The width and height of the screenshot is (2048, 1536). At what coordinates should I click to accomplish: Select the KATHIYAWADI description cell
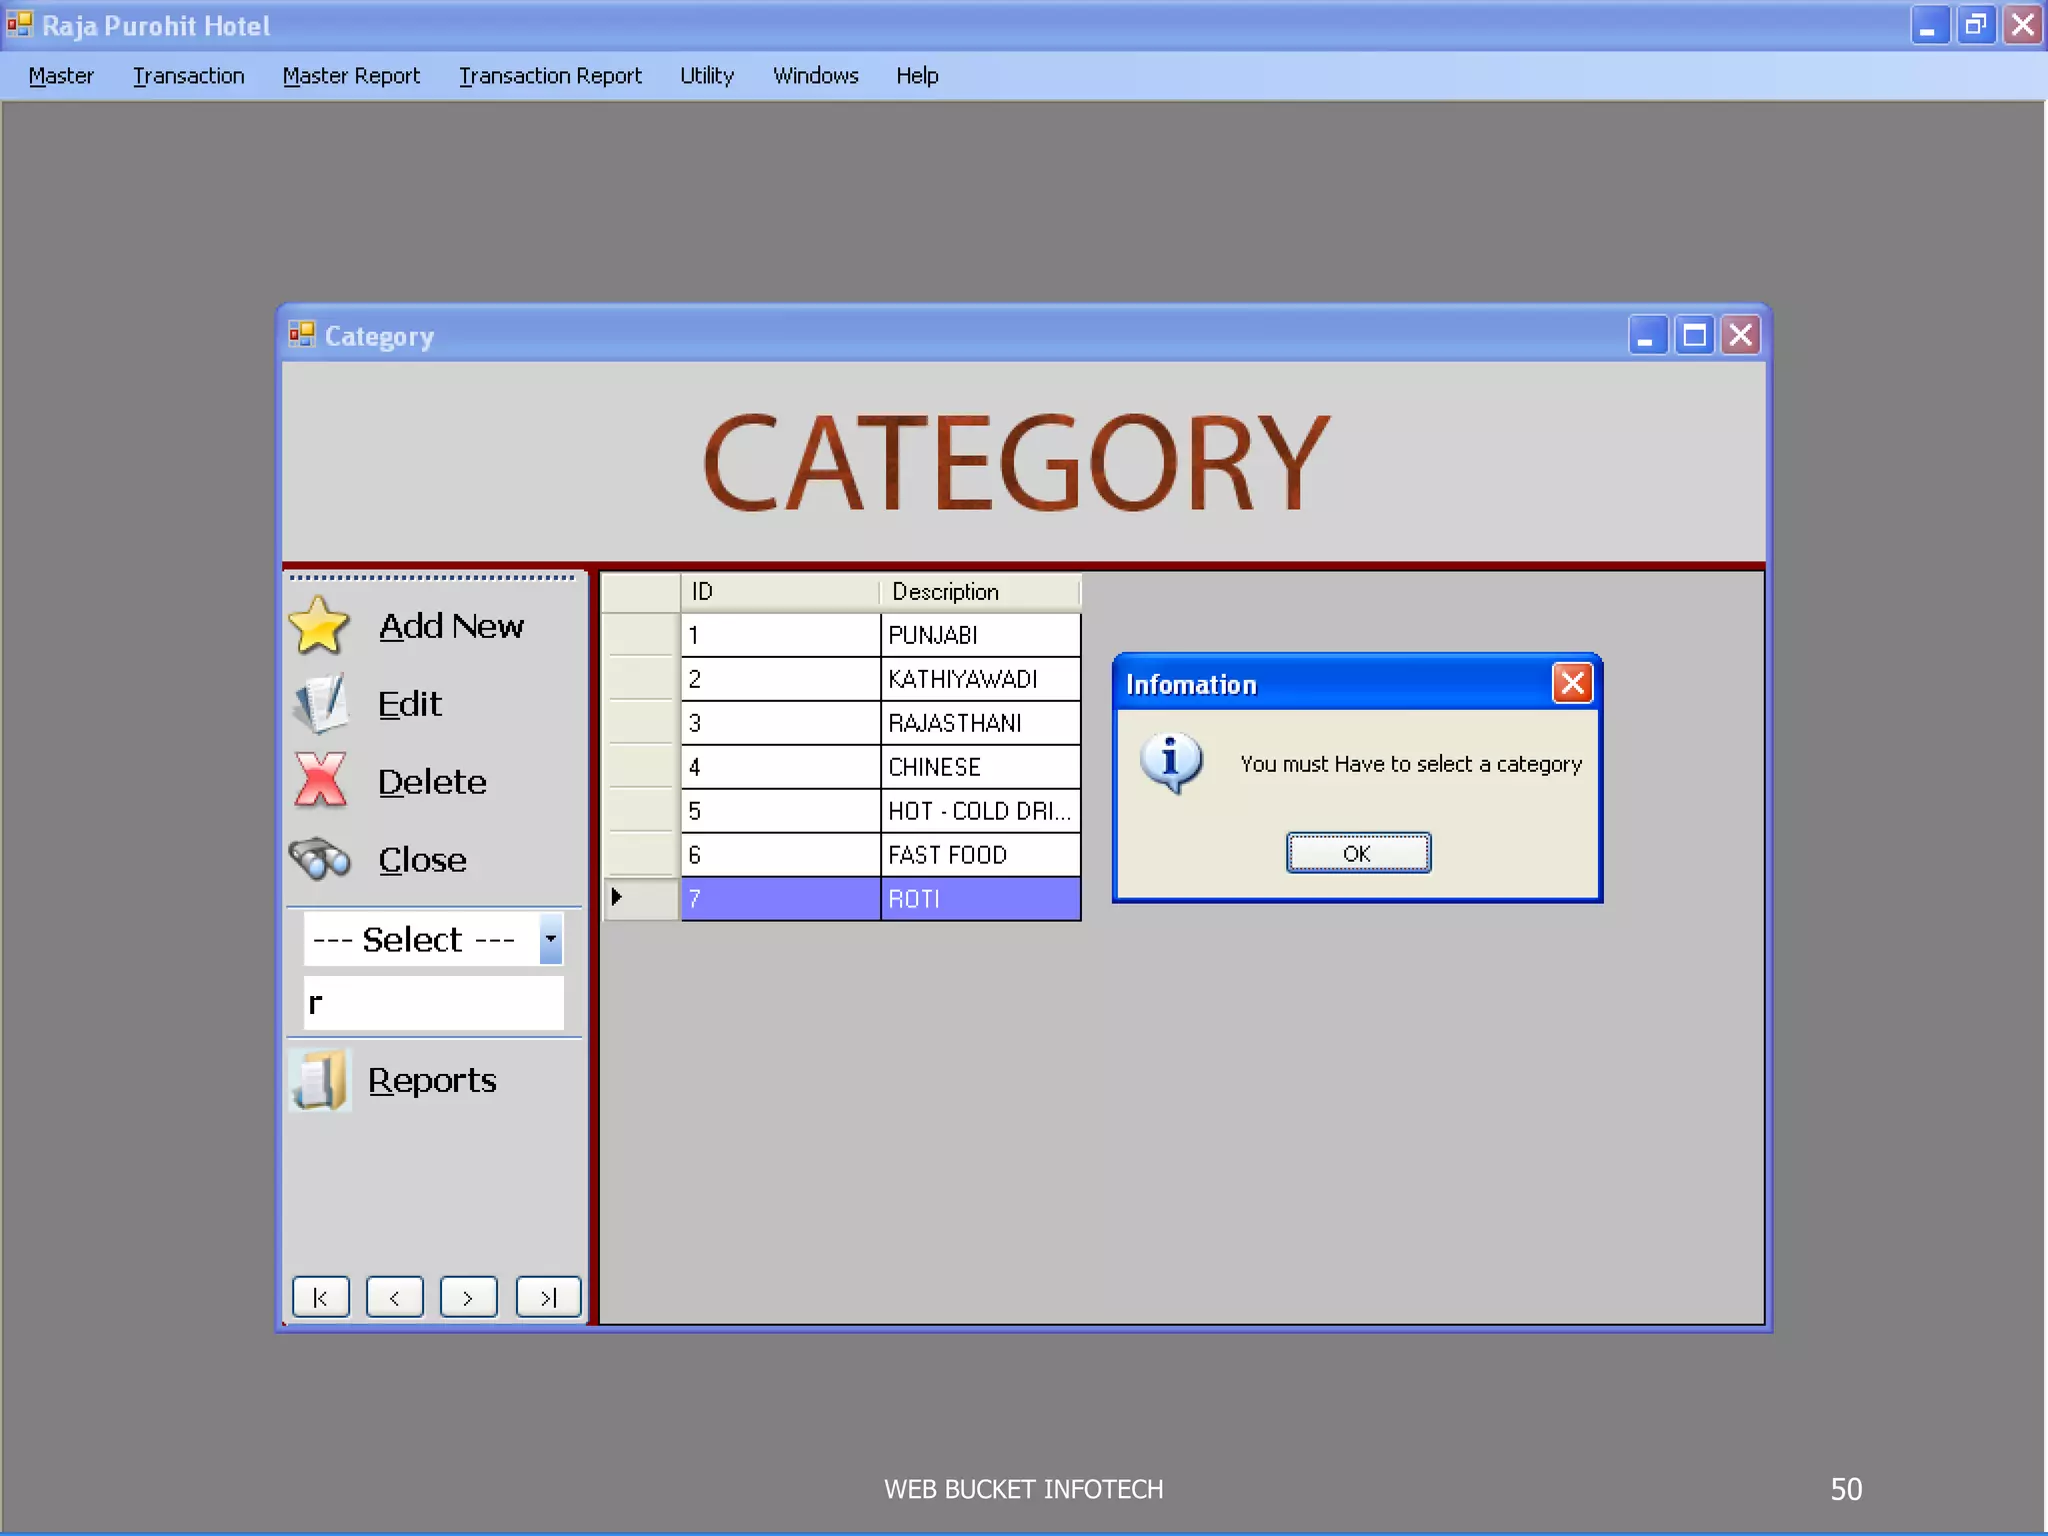coord(980,679)
